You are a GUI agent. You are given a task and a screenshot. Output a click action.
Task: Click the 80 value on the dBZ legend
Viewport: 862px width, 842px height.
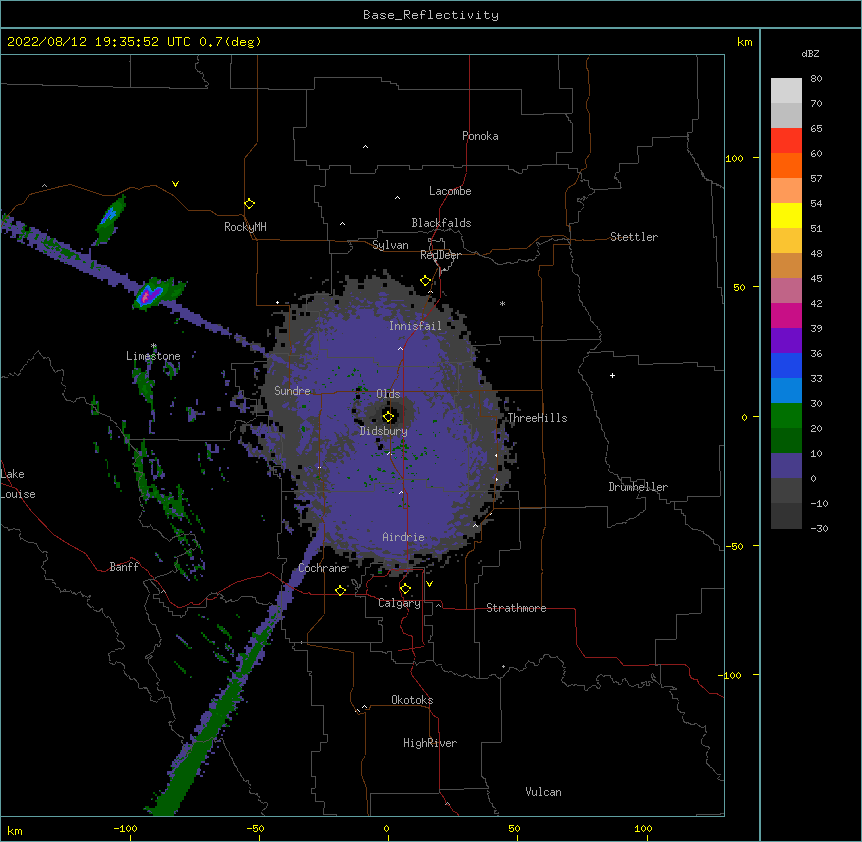tap(816, 79)
